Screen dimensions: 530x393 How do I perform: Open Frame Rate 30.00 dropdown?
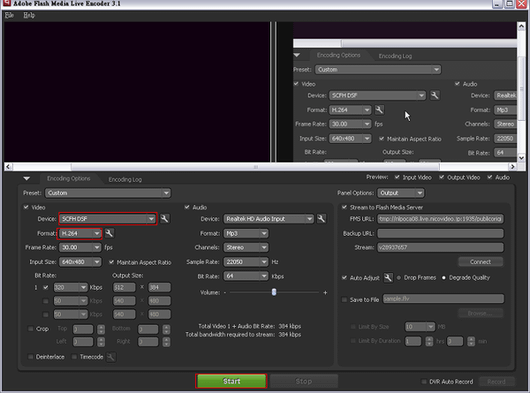(80, 247)
